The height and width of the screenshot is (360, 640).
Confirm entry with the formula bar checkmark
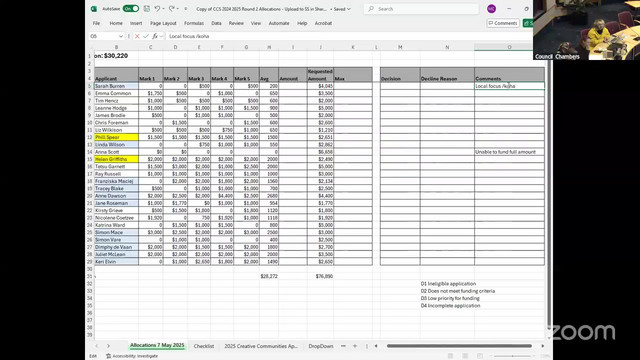(x=146, y=36)
